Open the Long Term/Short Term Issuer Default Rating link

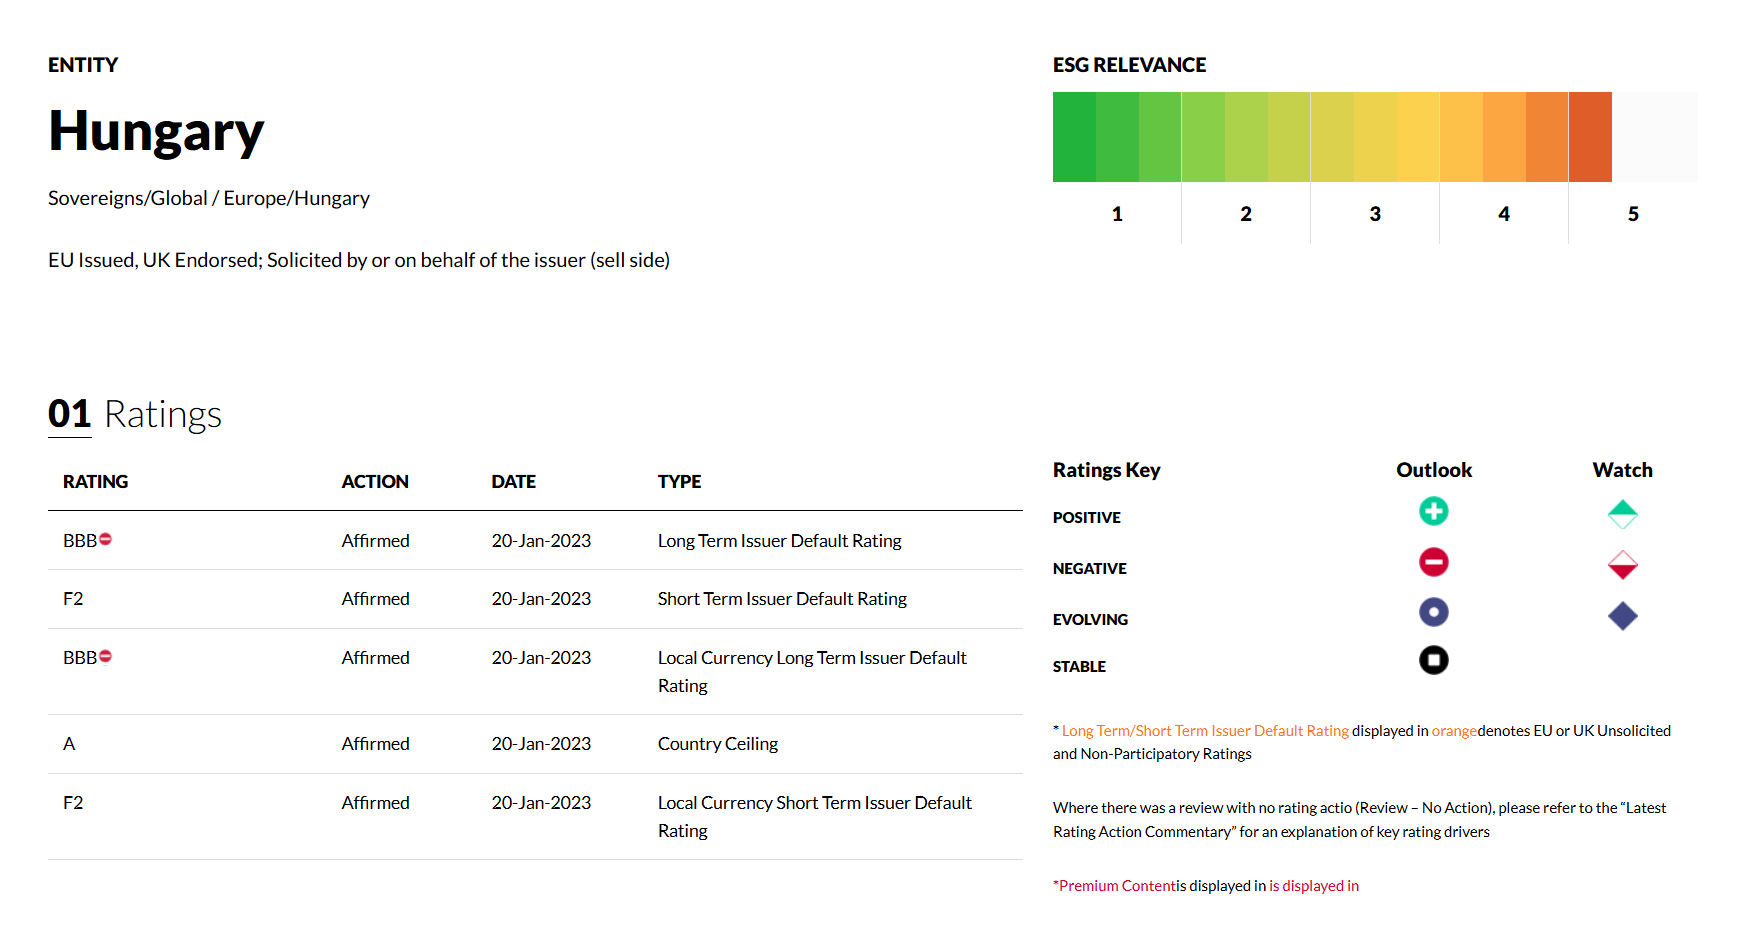[1205, 731]
